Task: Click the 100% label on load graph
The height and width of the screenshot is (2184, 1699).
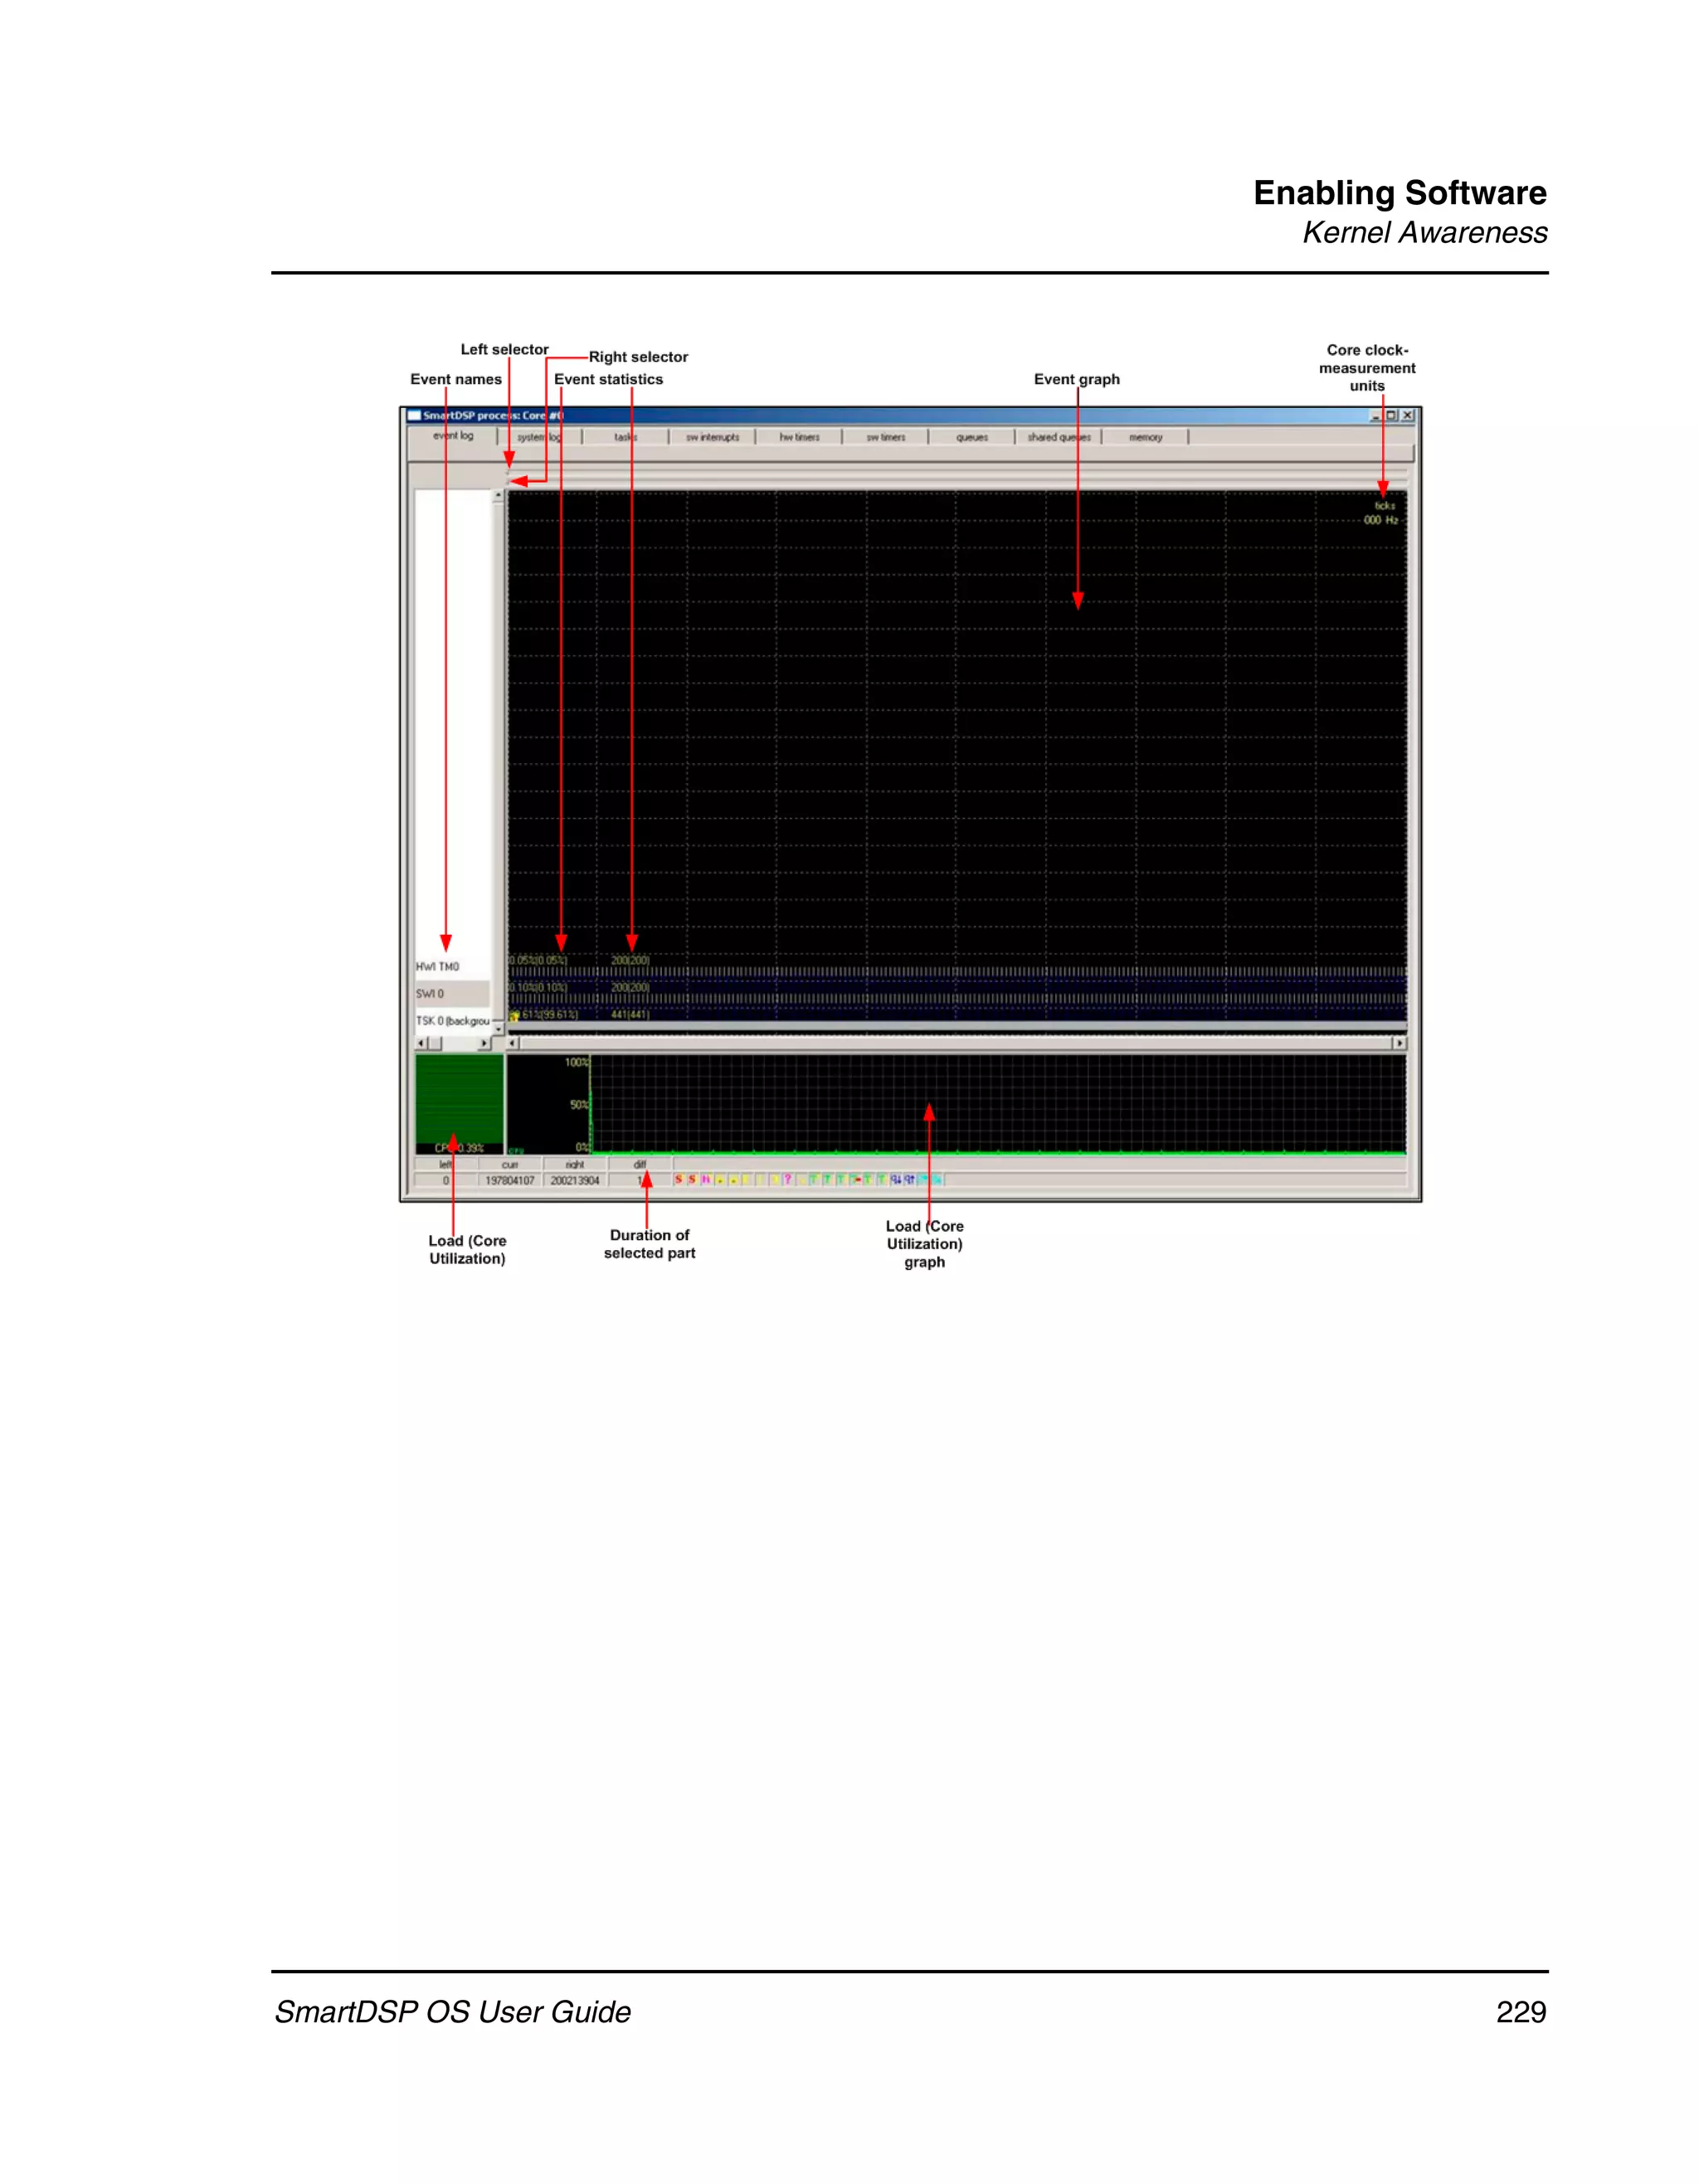Action: coord(577,1063)
